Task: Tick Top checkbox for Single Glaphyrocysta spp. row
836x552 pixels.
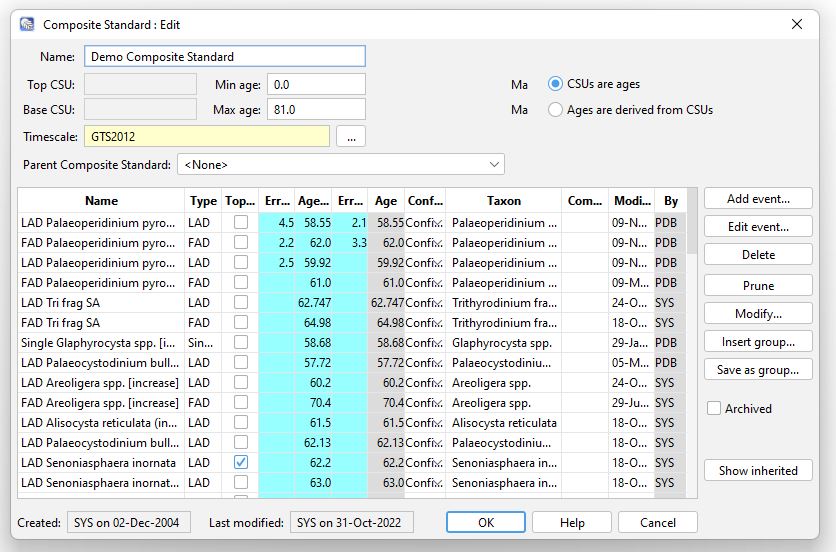Action: pyautogui.click(x=241, y=342)
